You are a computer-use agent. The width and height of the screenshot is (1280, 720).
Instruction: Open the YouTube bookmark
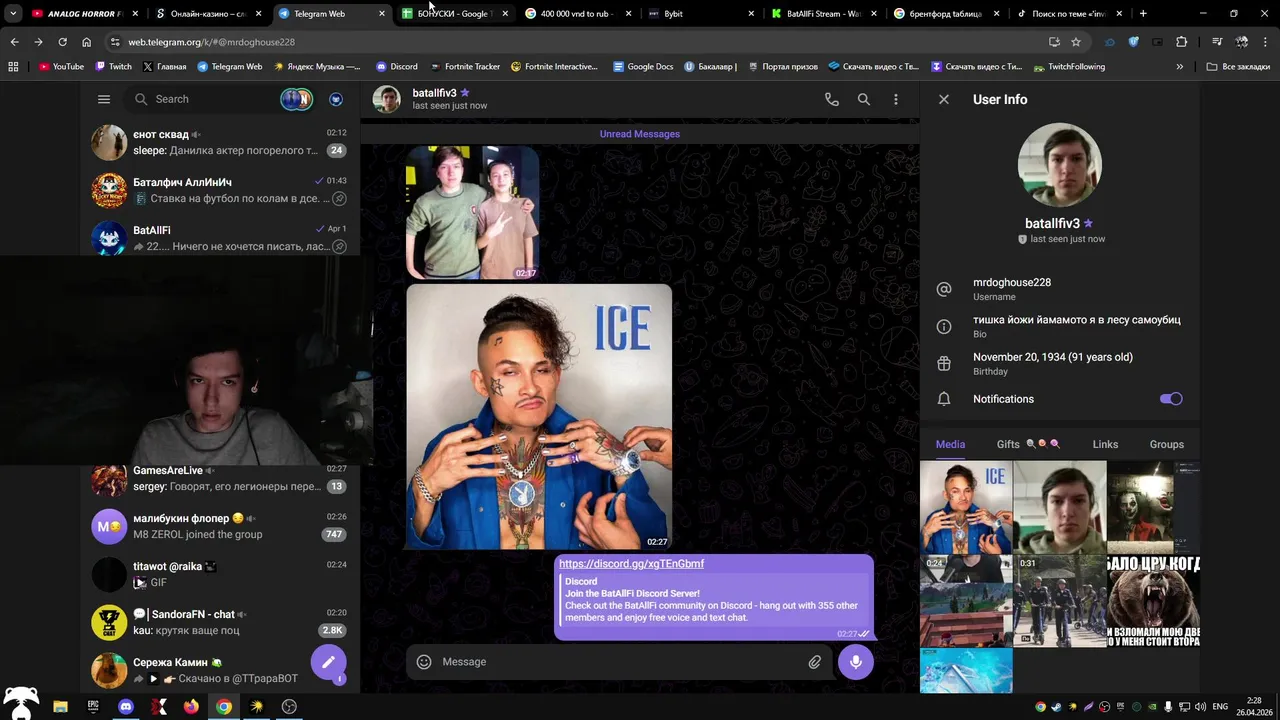61,67
